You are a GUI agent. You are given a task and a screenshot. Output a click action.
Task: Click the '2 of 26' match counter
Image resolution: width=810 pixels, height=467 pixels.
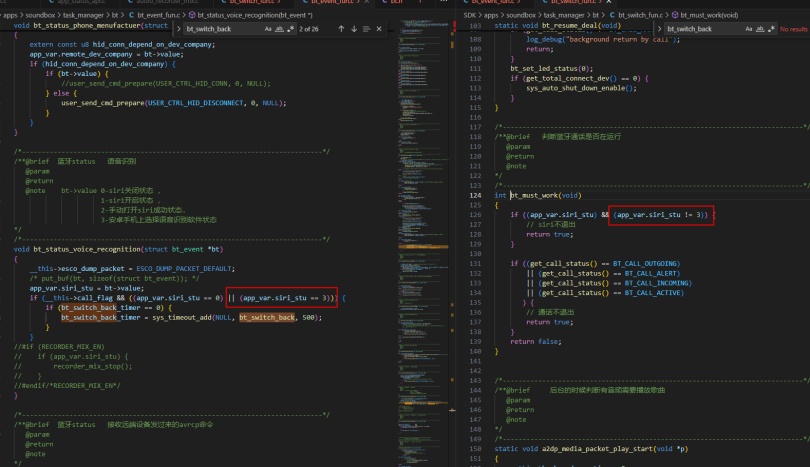308,29
